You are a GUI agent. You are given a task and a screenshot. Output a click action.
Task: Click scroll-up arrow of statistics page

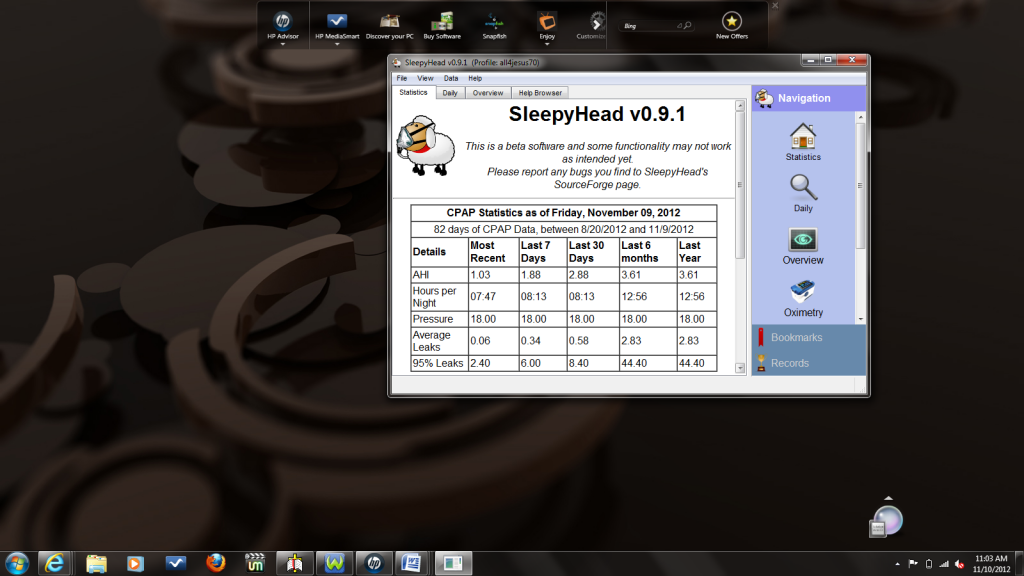pos(740,105)
